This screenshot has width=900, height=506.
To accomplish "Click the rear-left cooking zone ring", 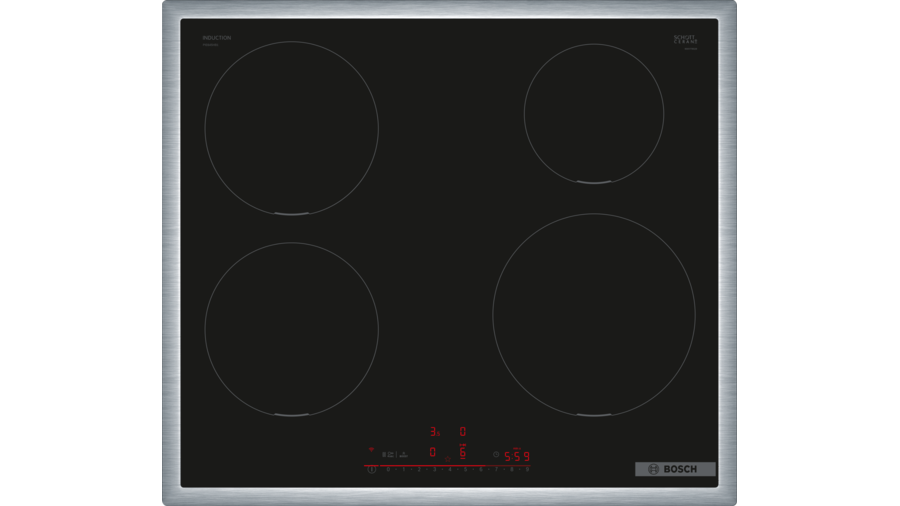I will tap(291, 127).
